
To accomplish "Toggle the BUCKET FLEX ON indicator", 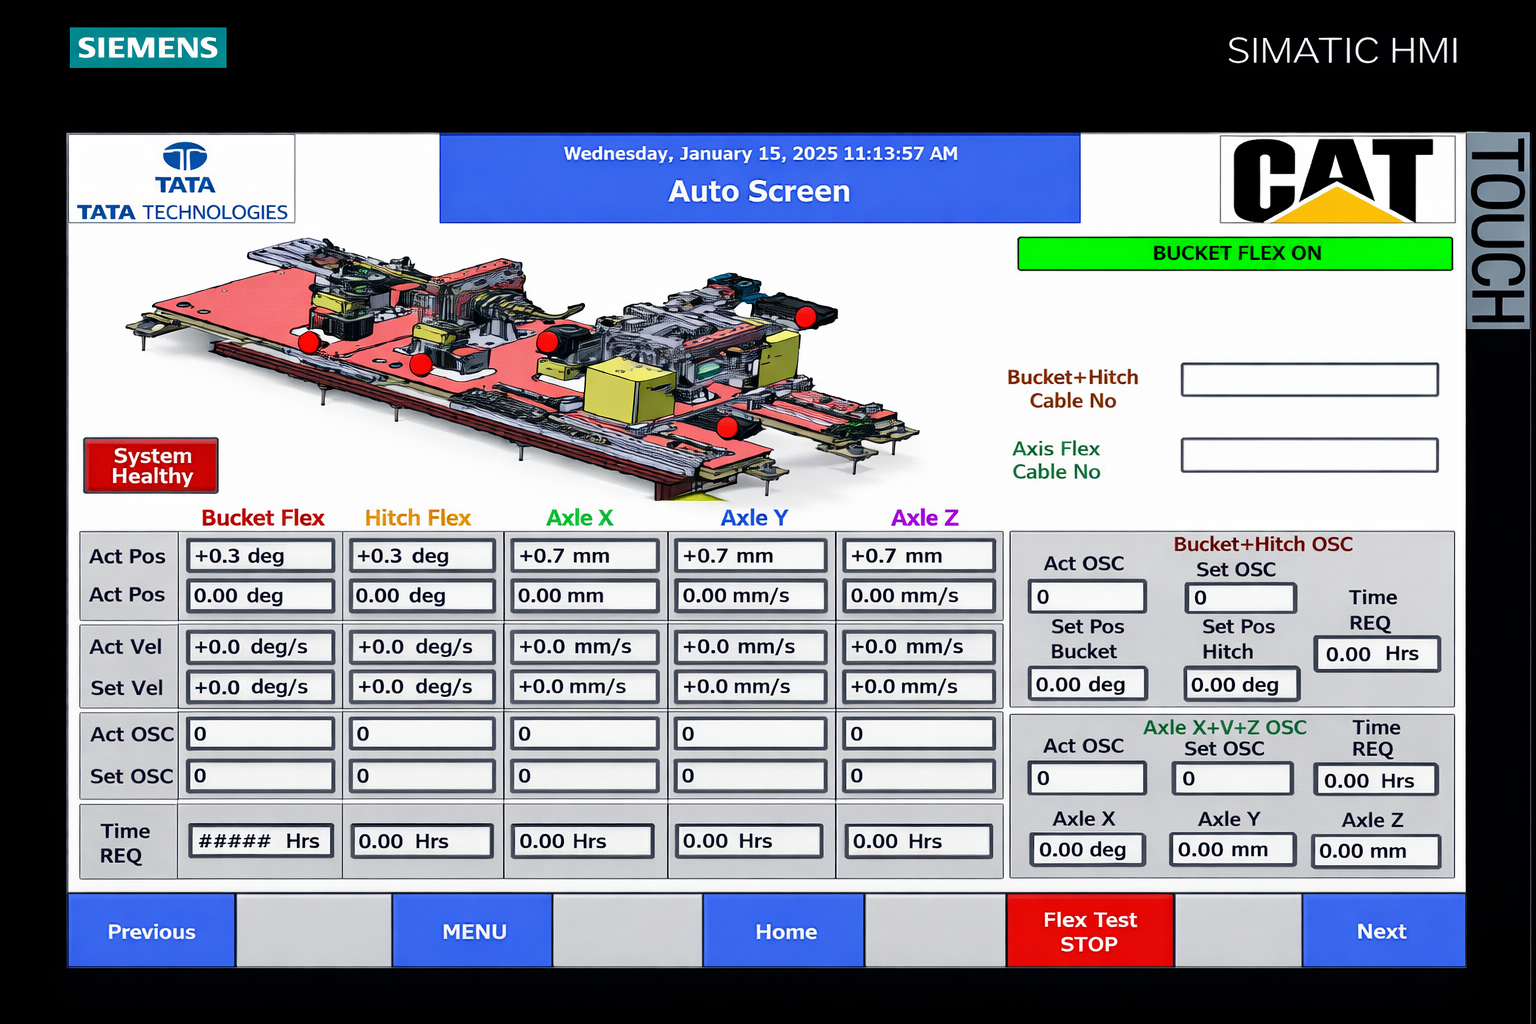I will pyautogui.click(x=1235, y=254).
